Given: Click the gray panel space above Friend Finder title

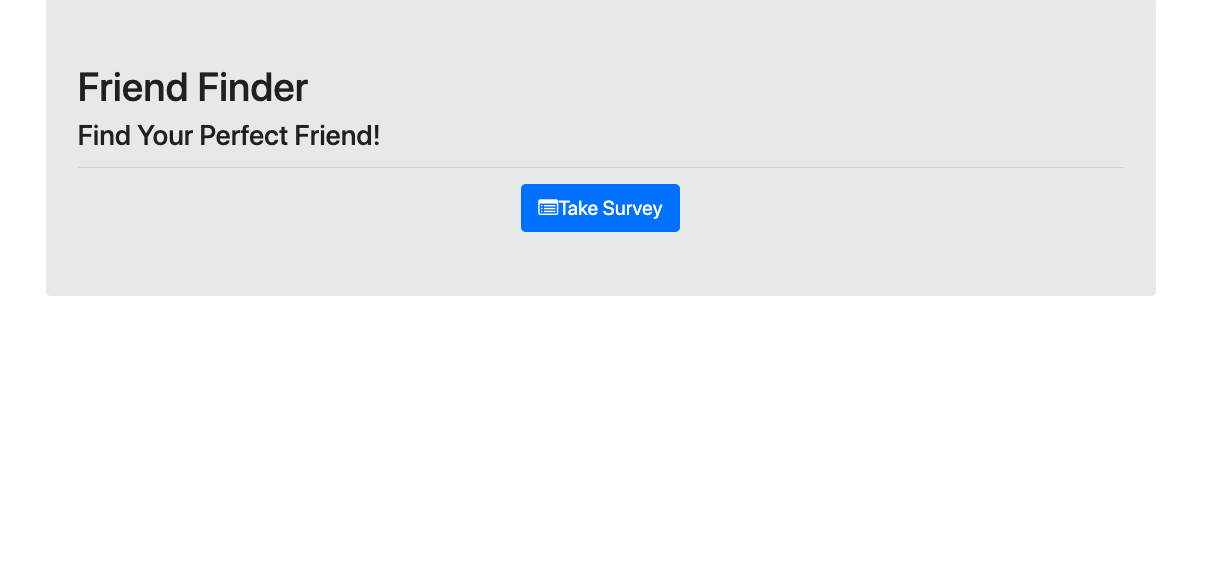Looking at the screenshot, I should coord(600,32).
